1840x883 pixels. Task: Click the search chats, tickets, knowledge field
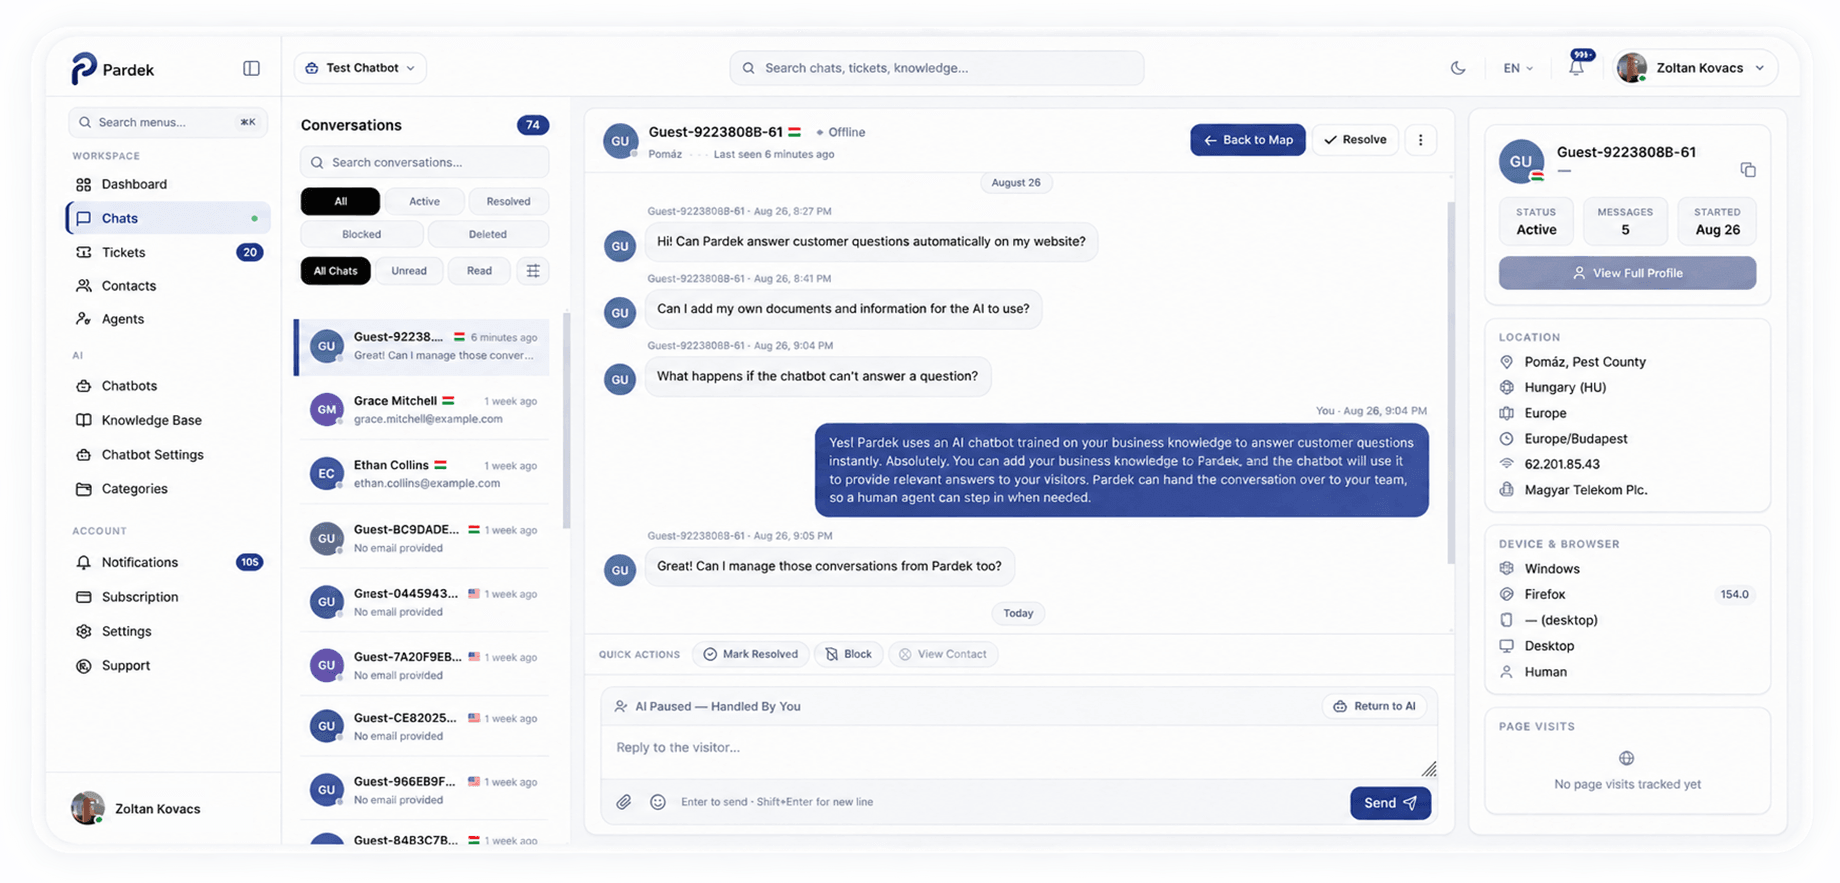click(937, 68)
